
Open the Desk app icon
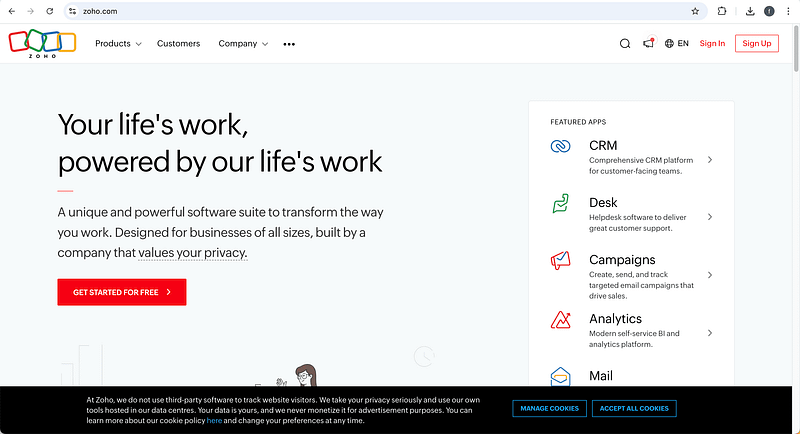coord(560,203)
